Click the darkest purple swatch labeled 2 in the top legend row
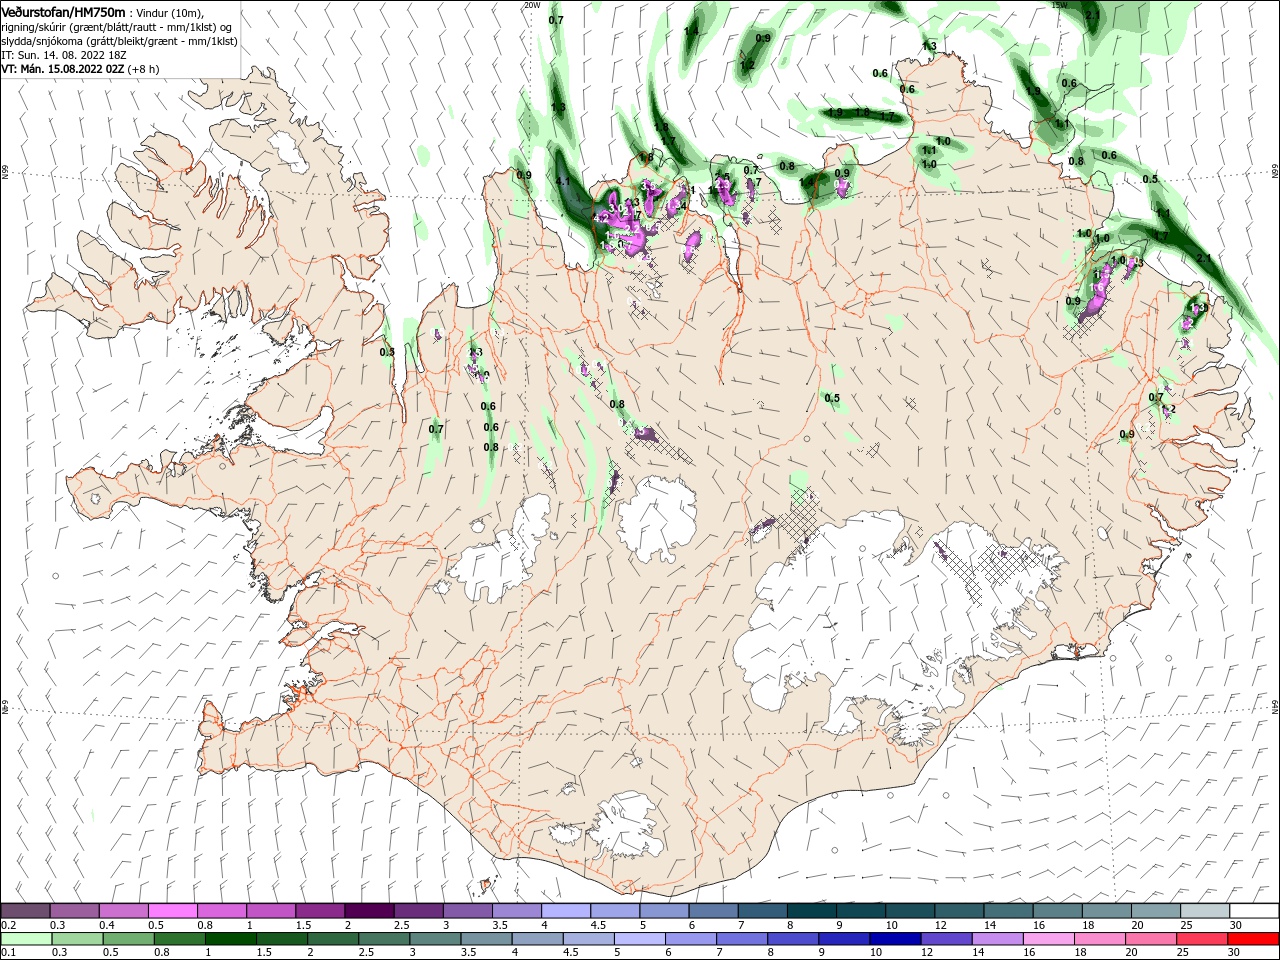Viewport: 1280px width, 960px height. [369, 911]
